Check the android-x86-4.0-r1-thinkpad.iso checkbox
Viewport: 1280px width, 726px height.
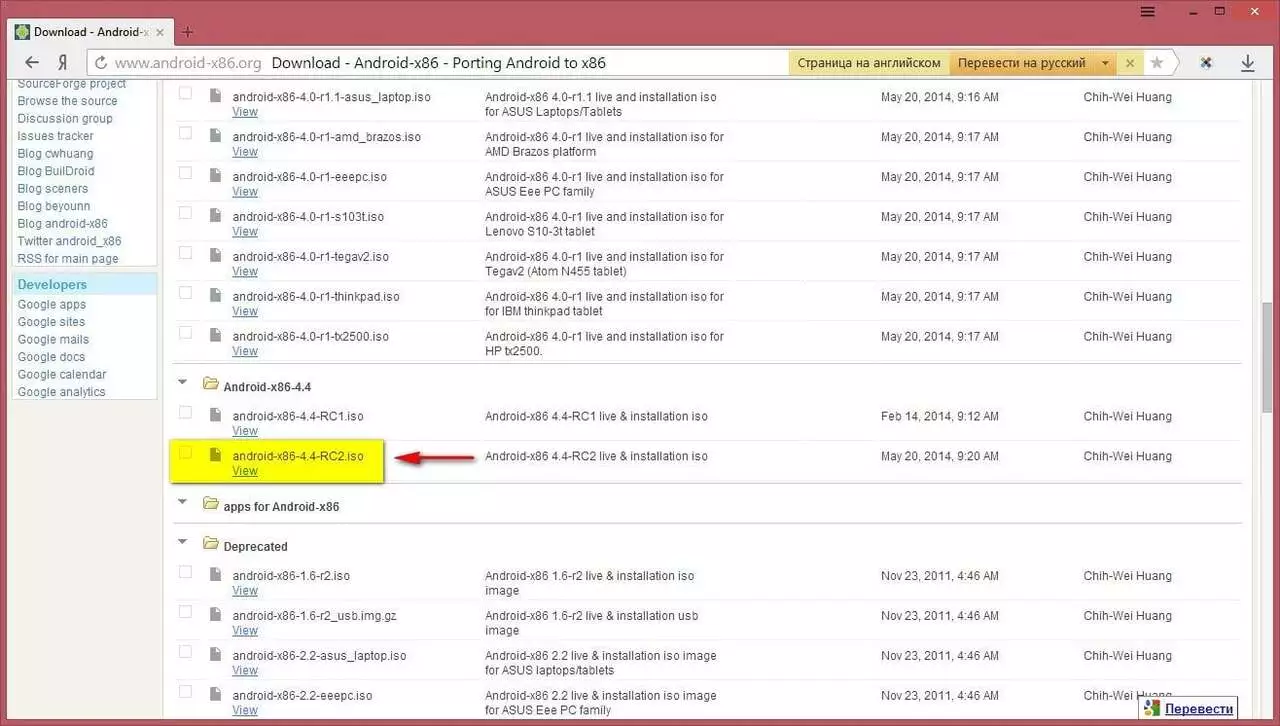[x=185, y=293]
